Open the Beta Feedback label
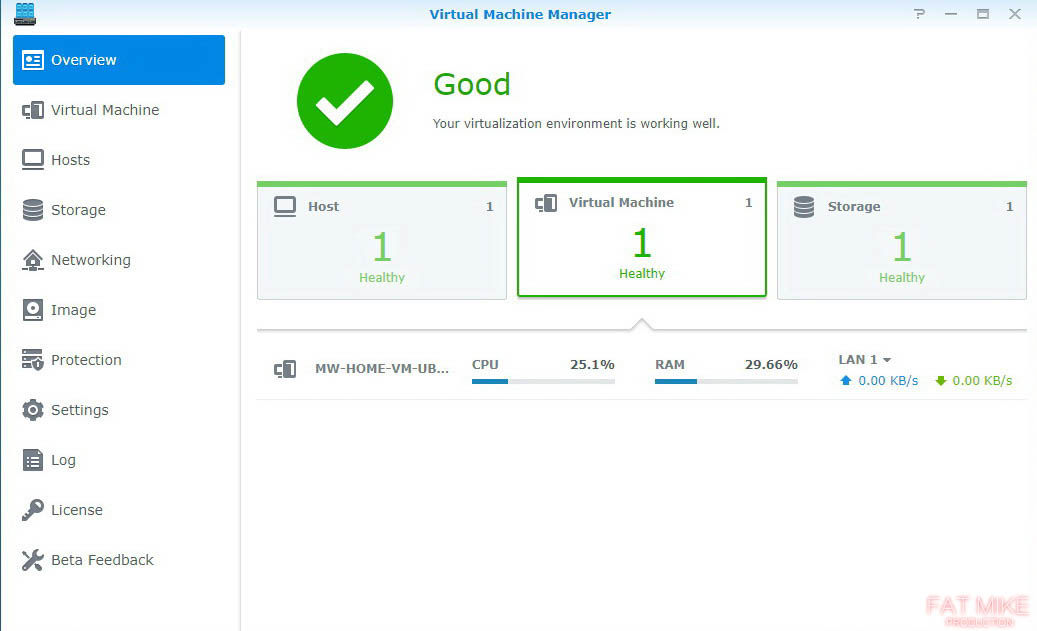1037x631 pixels. coord(102,560)
